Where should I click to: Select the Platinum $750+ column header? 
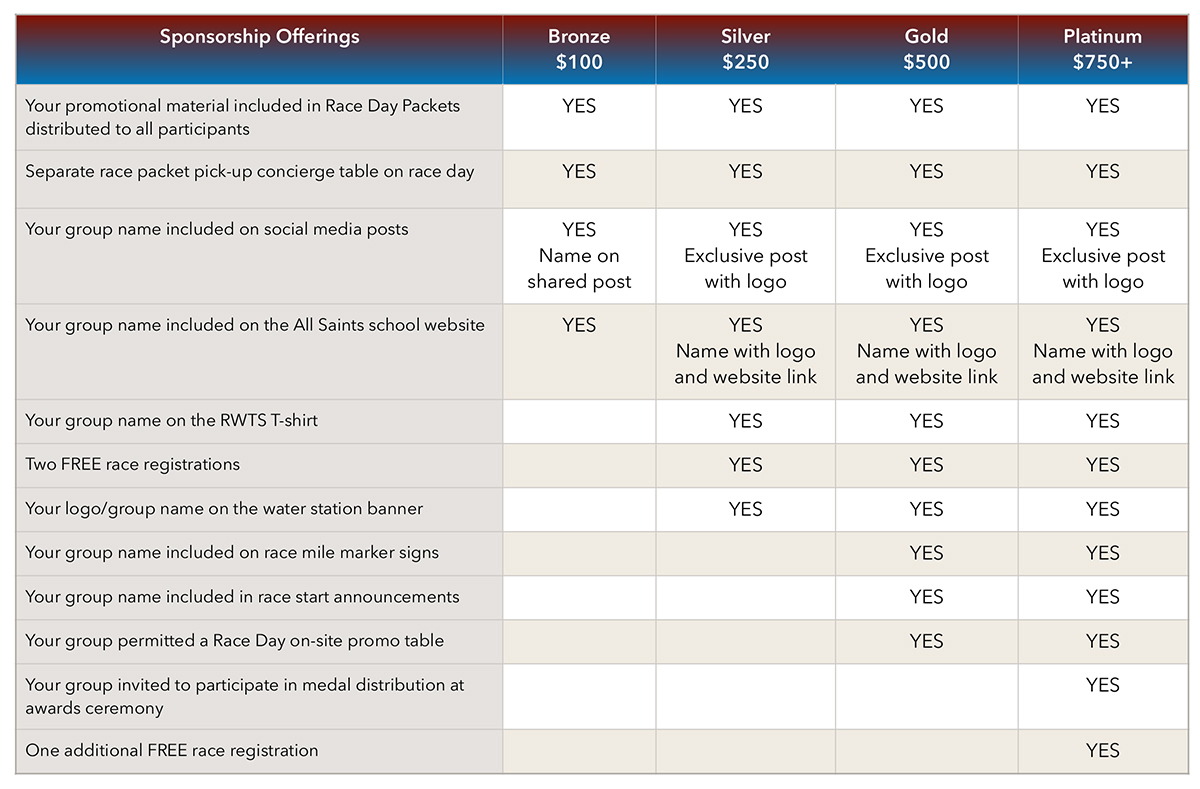[x=1102, y=49]
